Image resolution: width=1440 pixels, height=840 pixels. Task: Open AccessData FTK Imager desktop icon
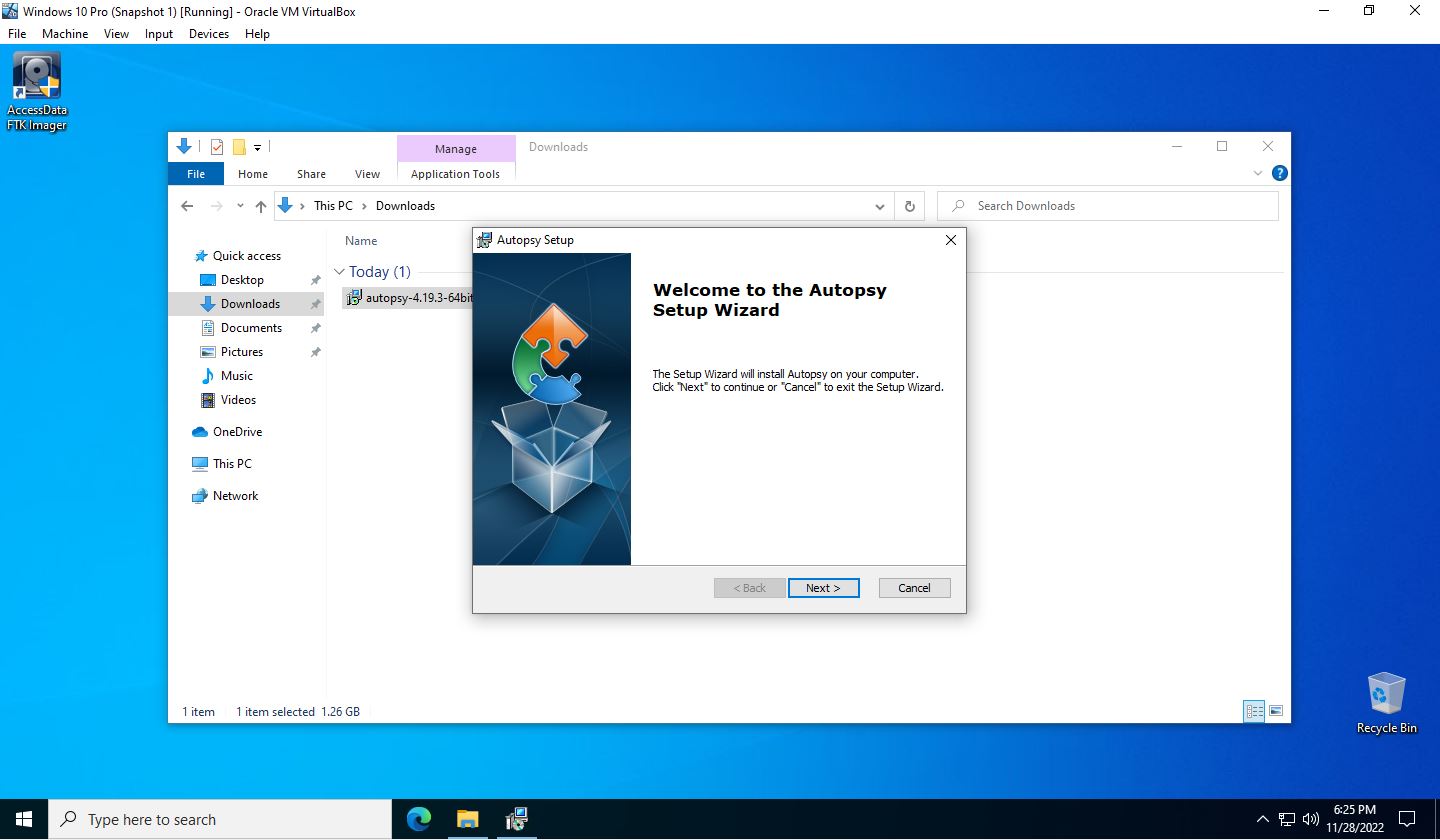coord(37,91)
